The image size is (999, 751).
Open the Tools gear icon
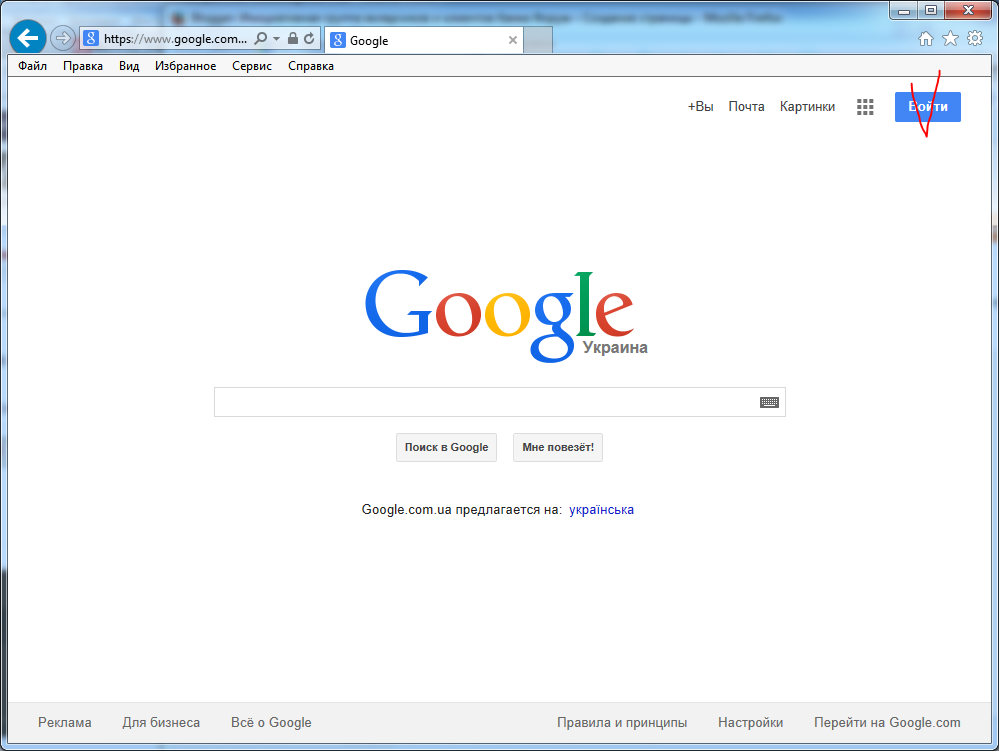coord(975,38)
